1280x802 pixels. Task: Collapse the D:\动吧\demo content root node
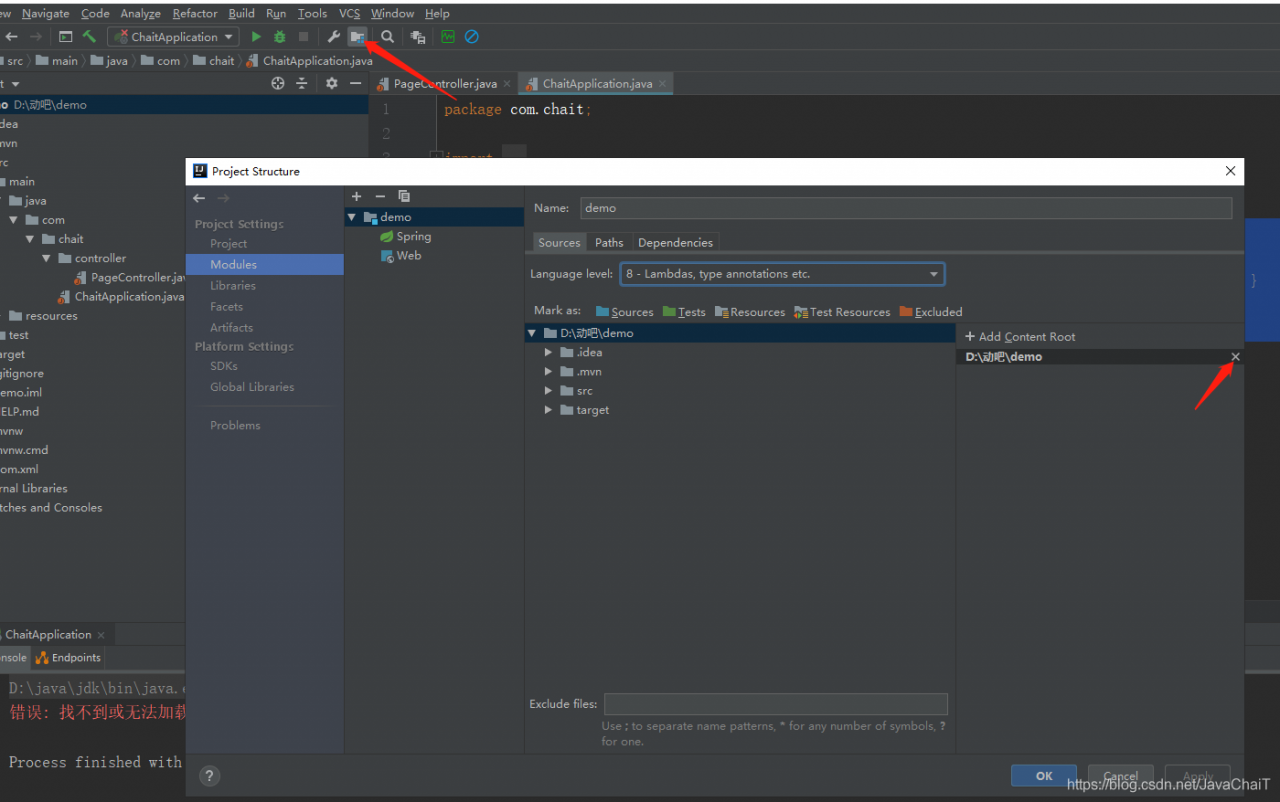tap(533, 333)
